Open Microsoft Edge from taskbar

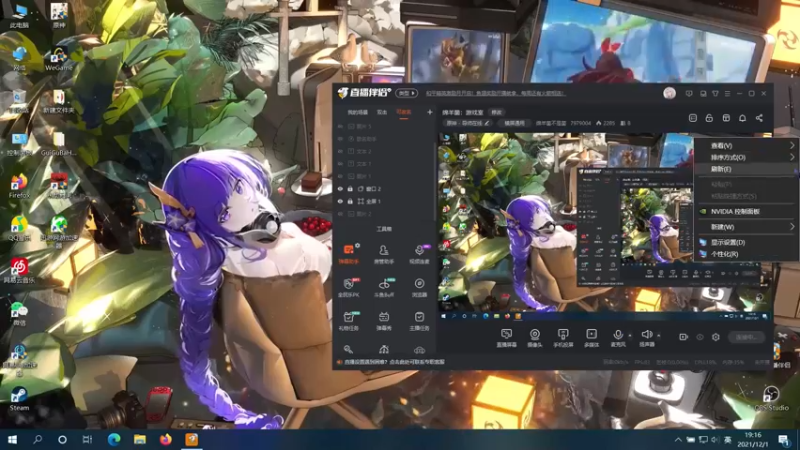coord(114,439)
